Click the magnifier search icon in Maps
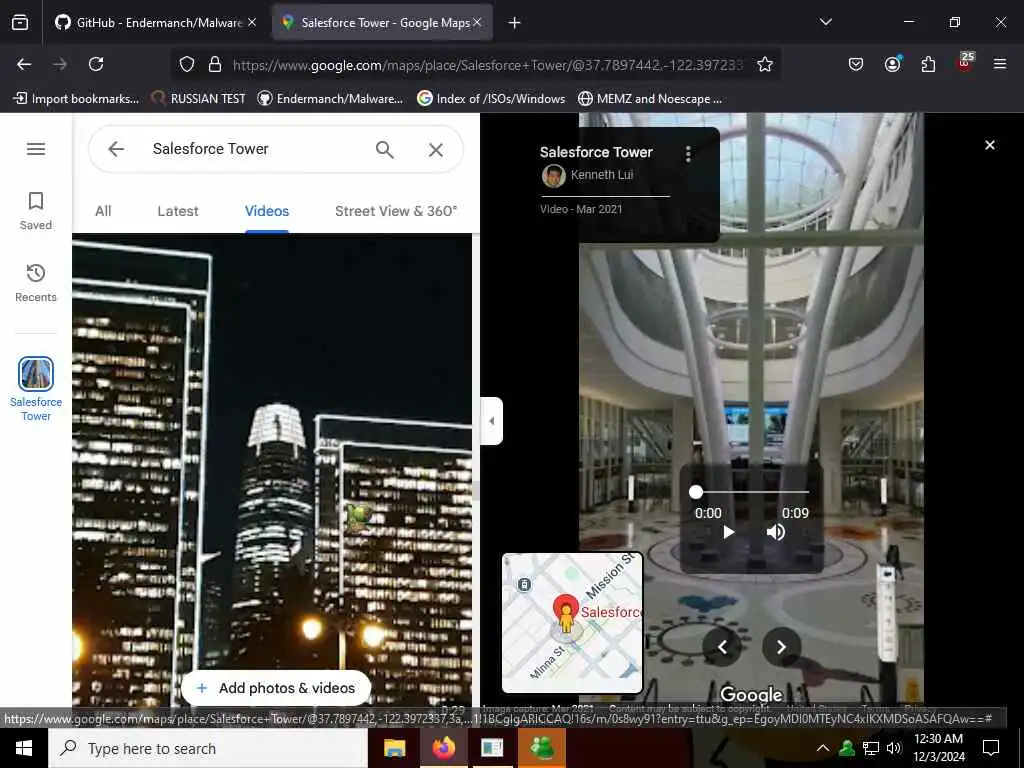Viewport: 1024px width, 768px height. 385,150
